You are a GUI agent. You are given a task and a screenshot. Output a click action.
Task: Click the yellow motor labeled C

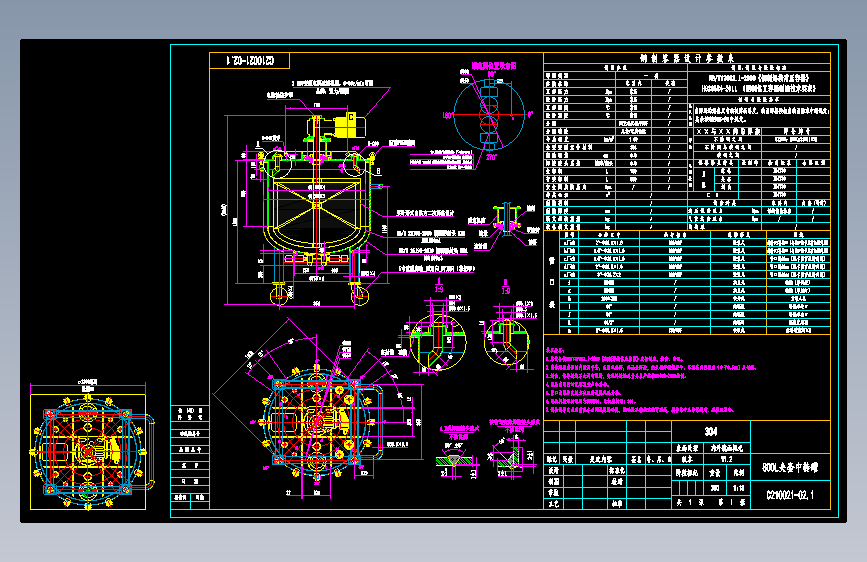(x=349, y=125)
